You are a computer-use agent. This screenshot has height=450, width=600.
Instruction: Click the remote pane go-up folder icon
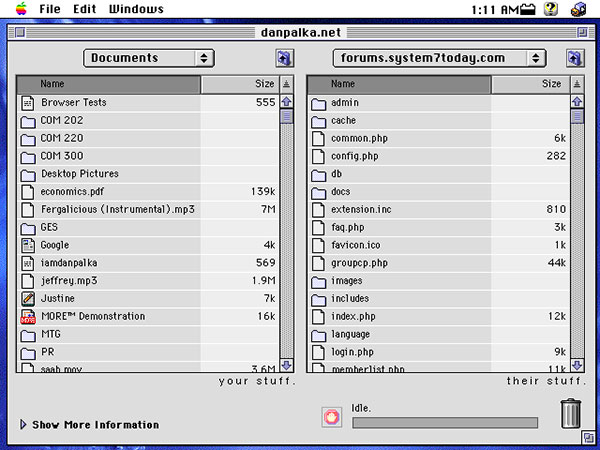[574, 58]
